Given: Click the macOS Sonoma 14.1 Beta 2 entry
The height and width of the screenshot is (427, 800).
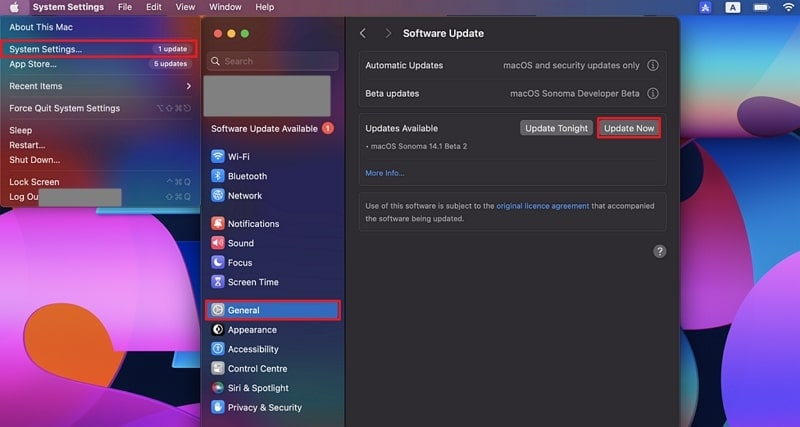Looking at the screenshot, I should (x=416, y=146).
